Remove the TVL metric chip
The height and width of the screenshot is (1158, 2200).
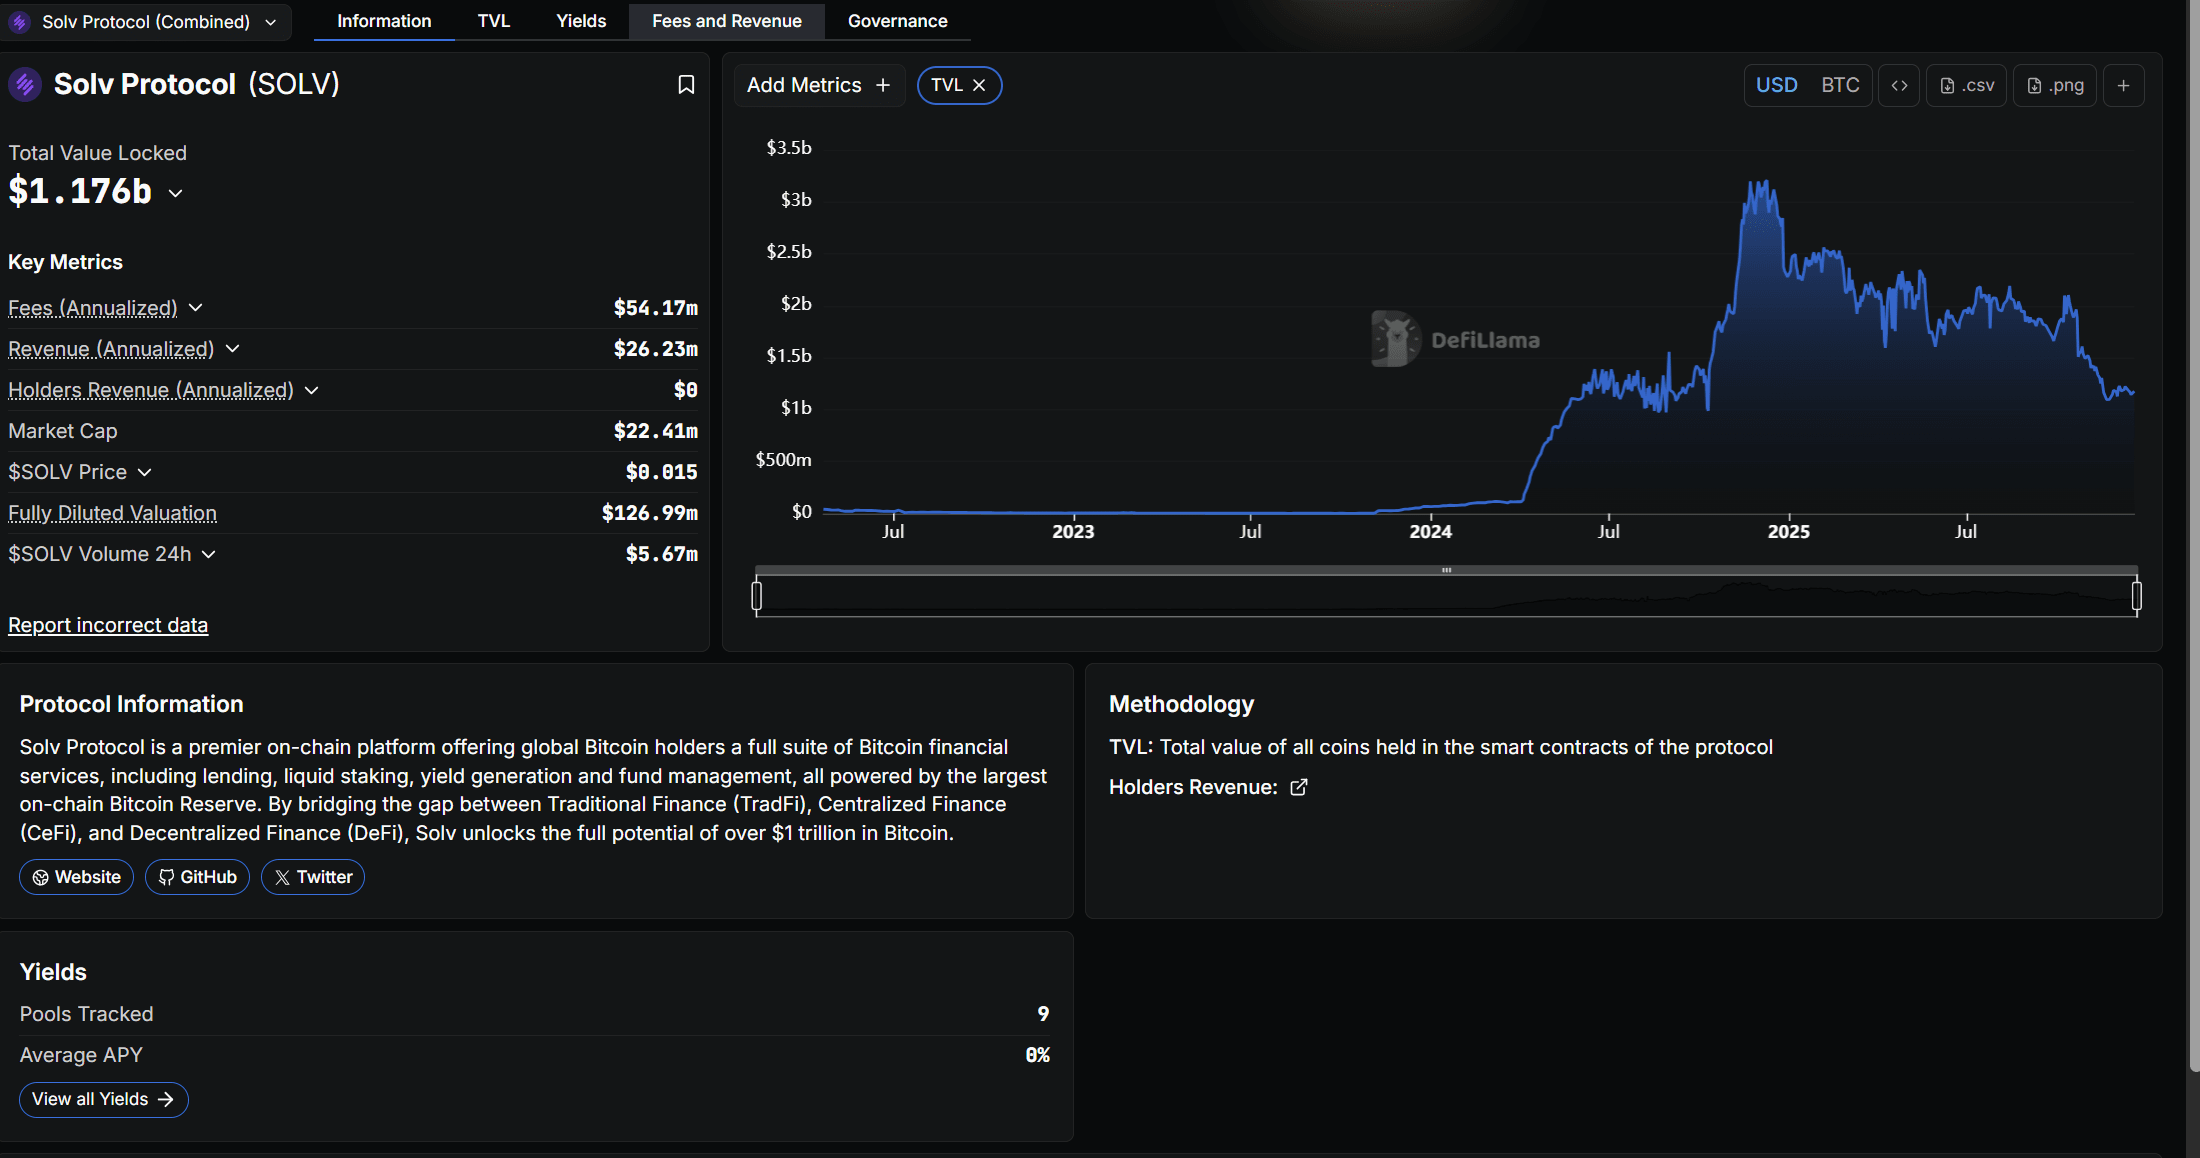[x=980, y=85]
